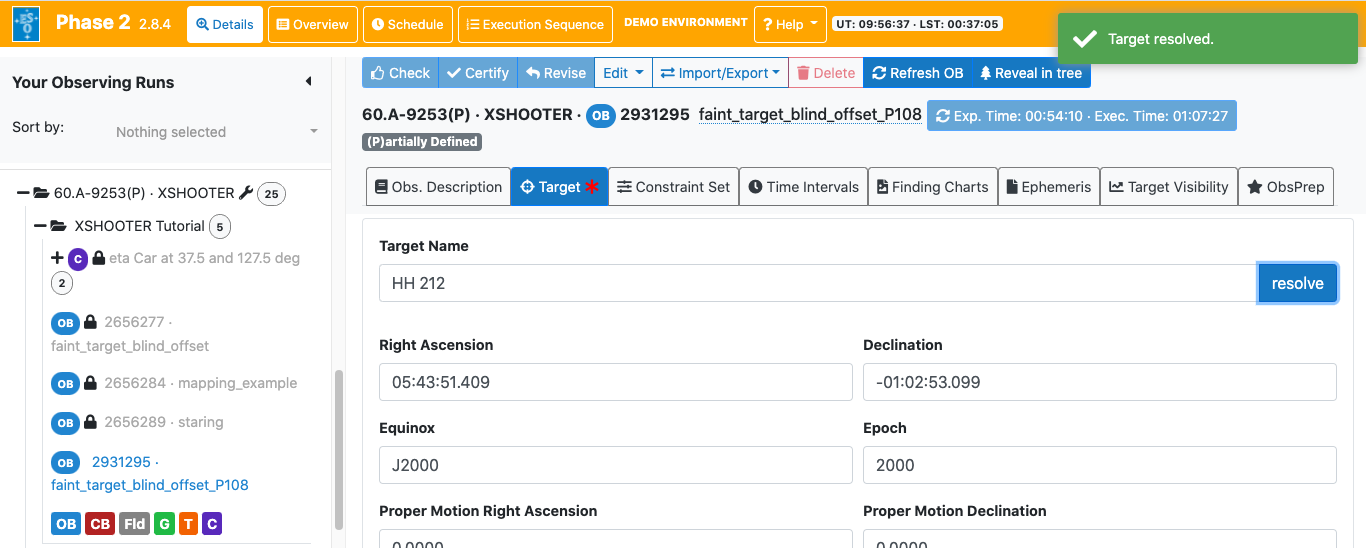
Task: Collapse the Your Observing Runs panel
Action: [x=308, y=82]
